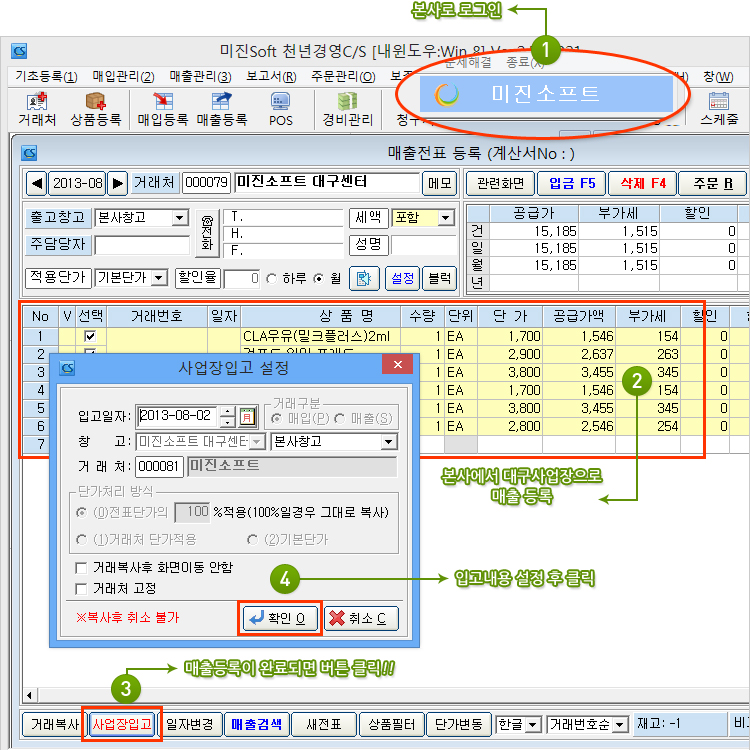Go to next month with right arrow

point(118,183)
